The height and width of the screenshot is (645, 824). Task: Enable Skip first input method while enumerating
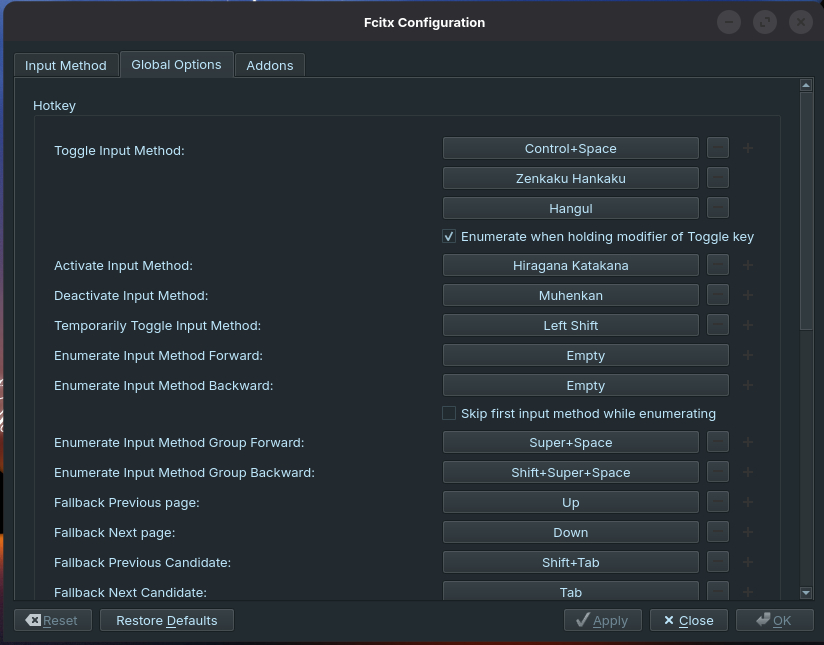449,414
